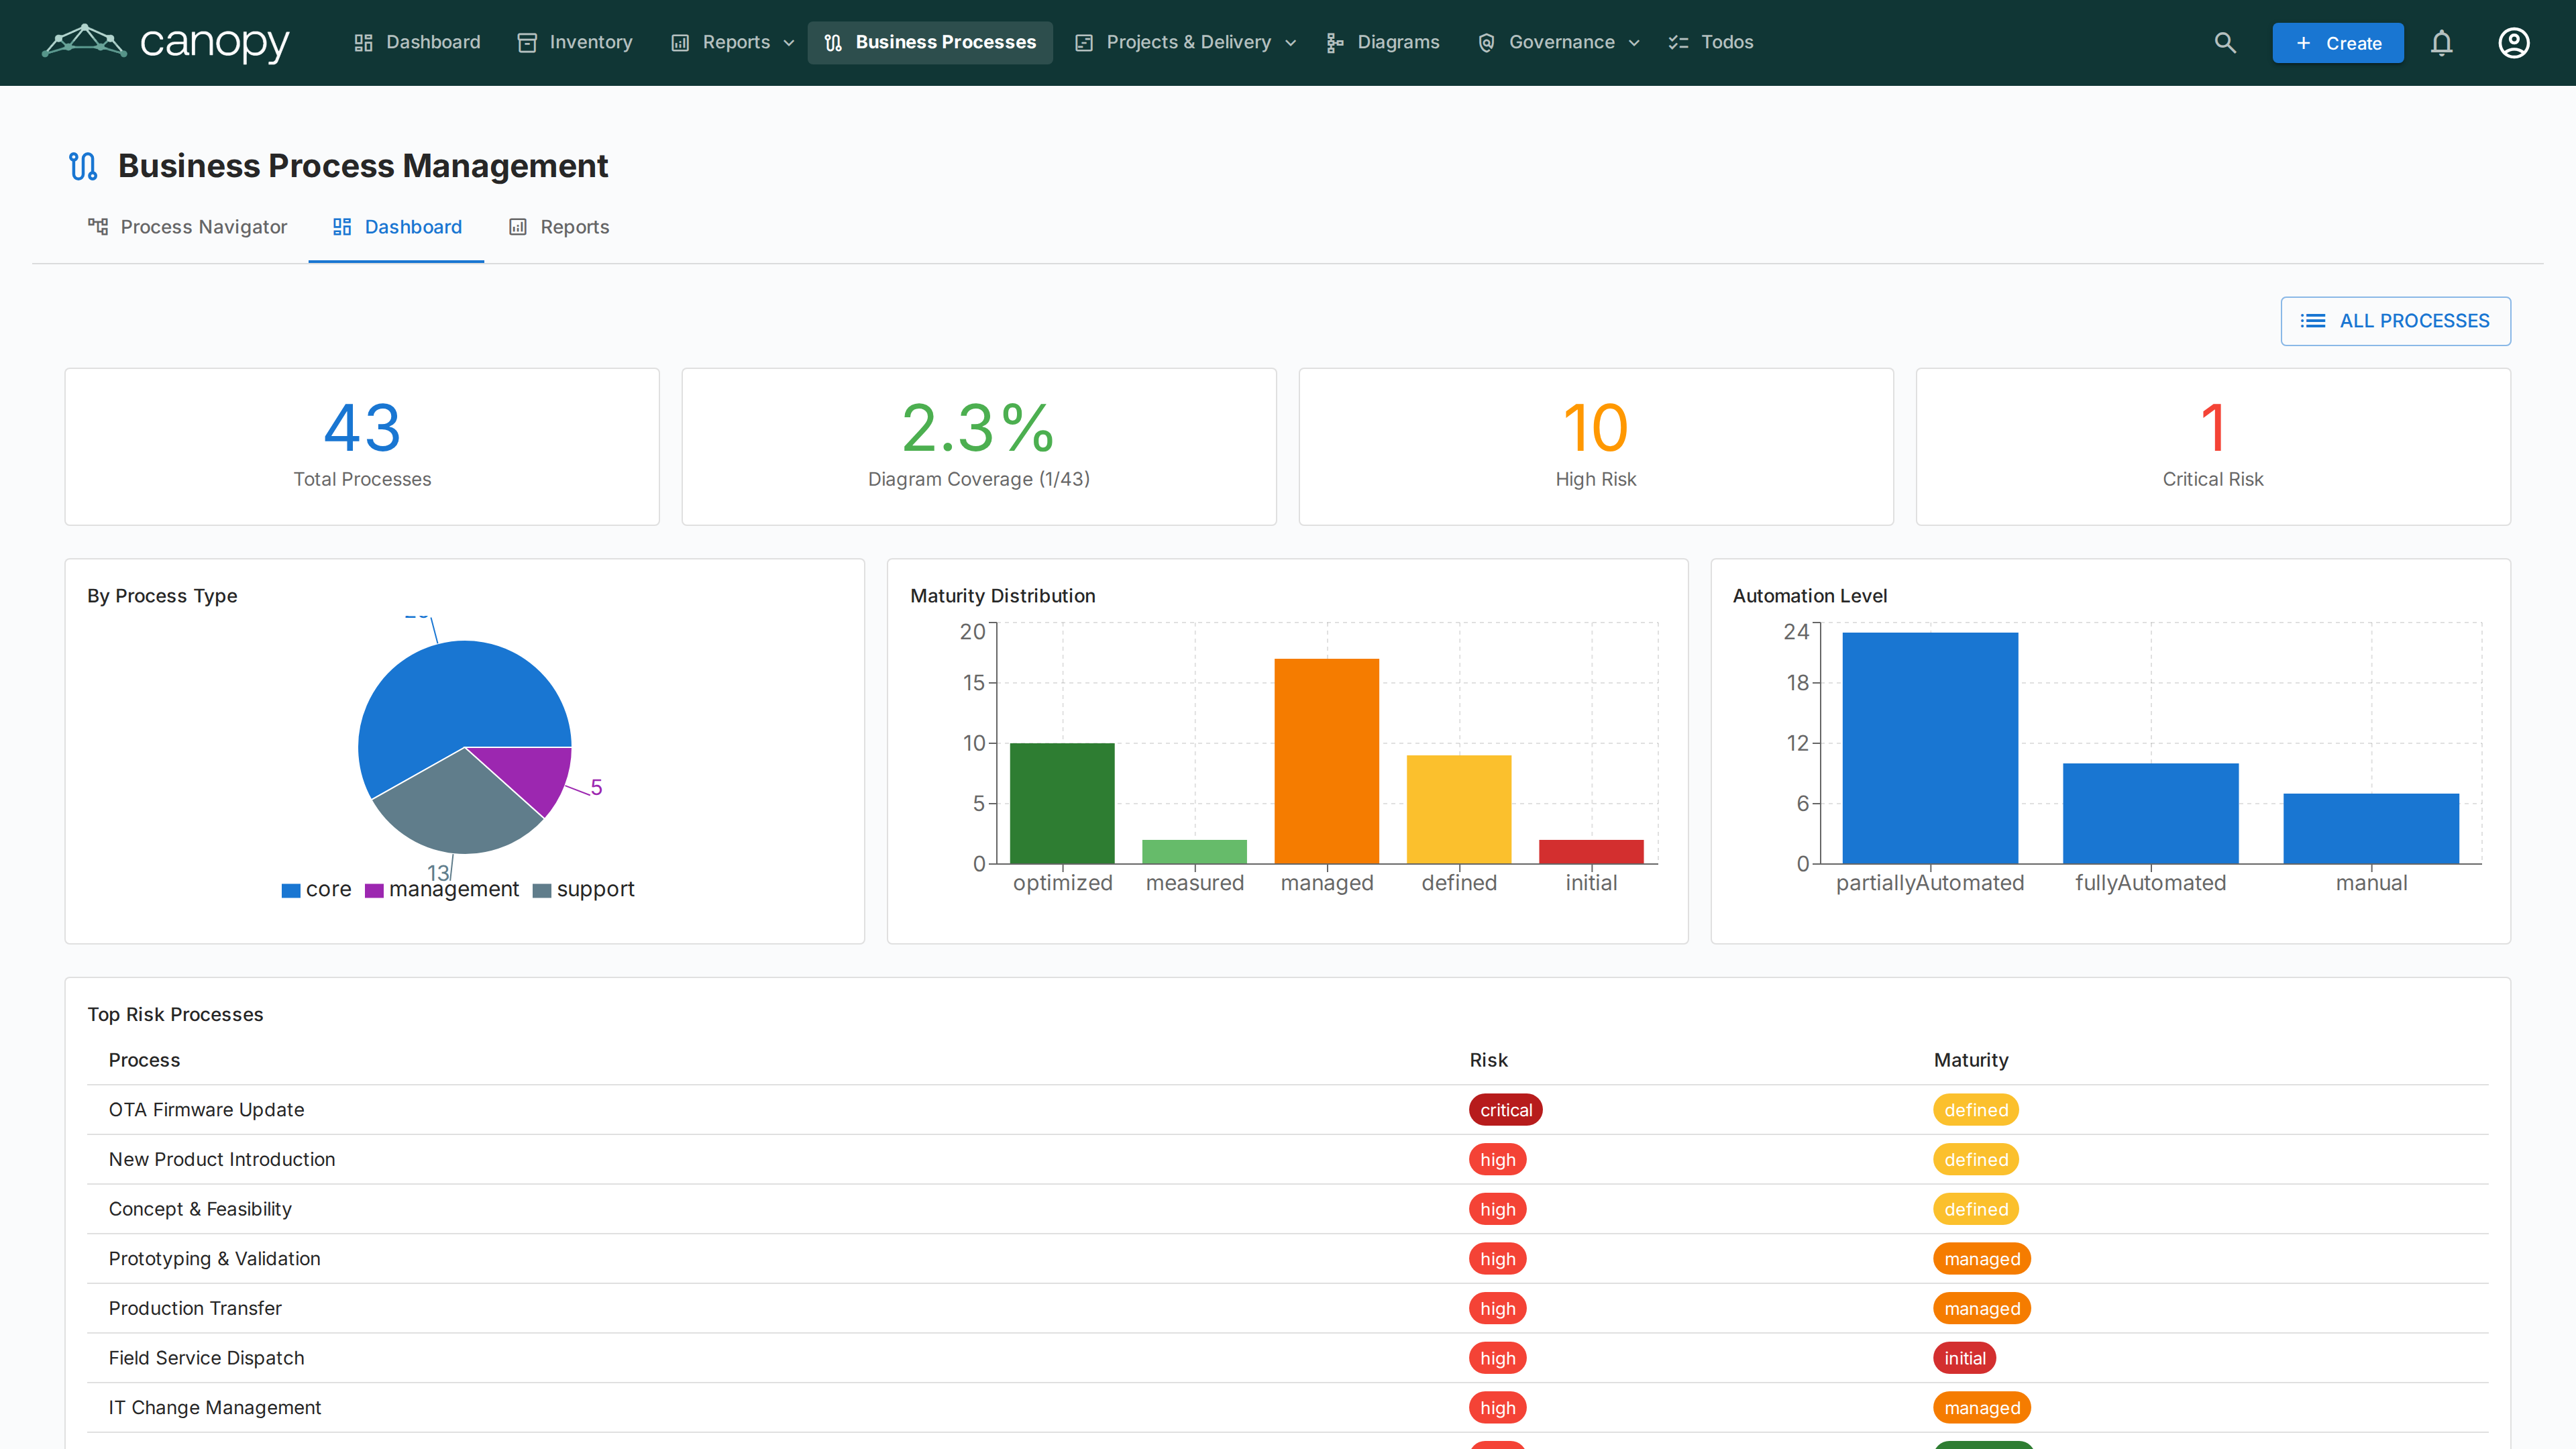Viewport: 2576px width, 1449px height.
Task: Click the support legend swatch
Action: [542, 890]
